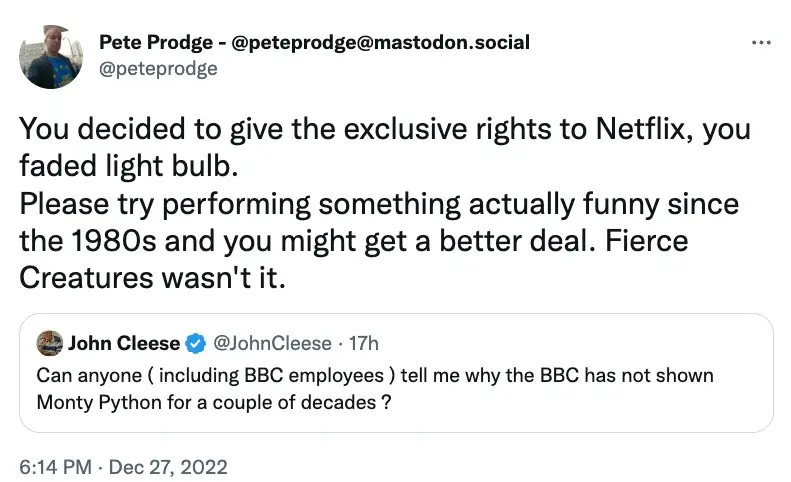Click the blue verified badge beside John Cleese
This screenshot has width=791, height=482.
(195, 344)
